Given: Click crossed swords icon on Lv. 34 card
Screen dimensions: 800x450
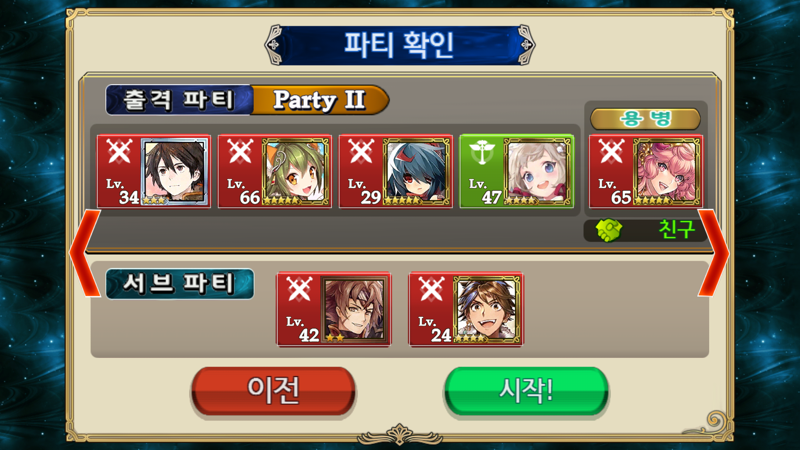Looking at the screenshot, I should pos(119,152).
